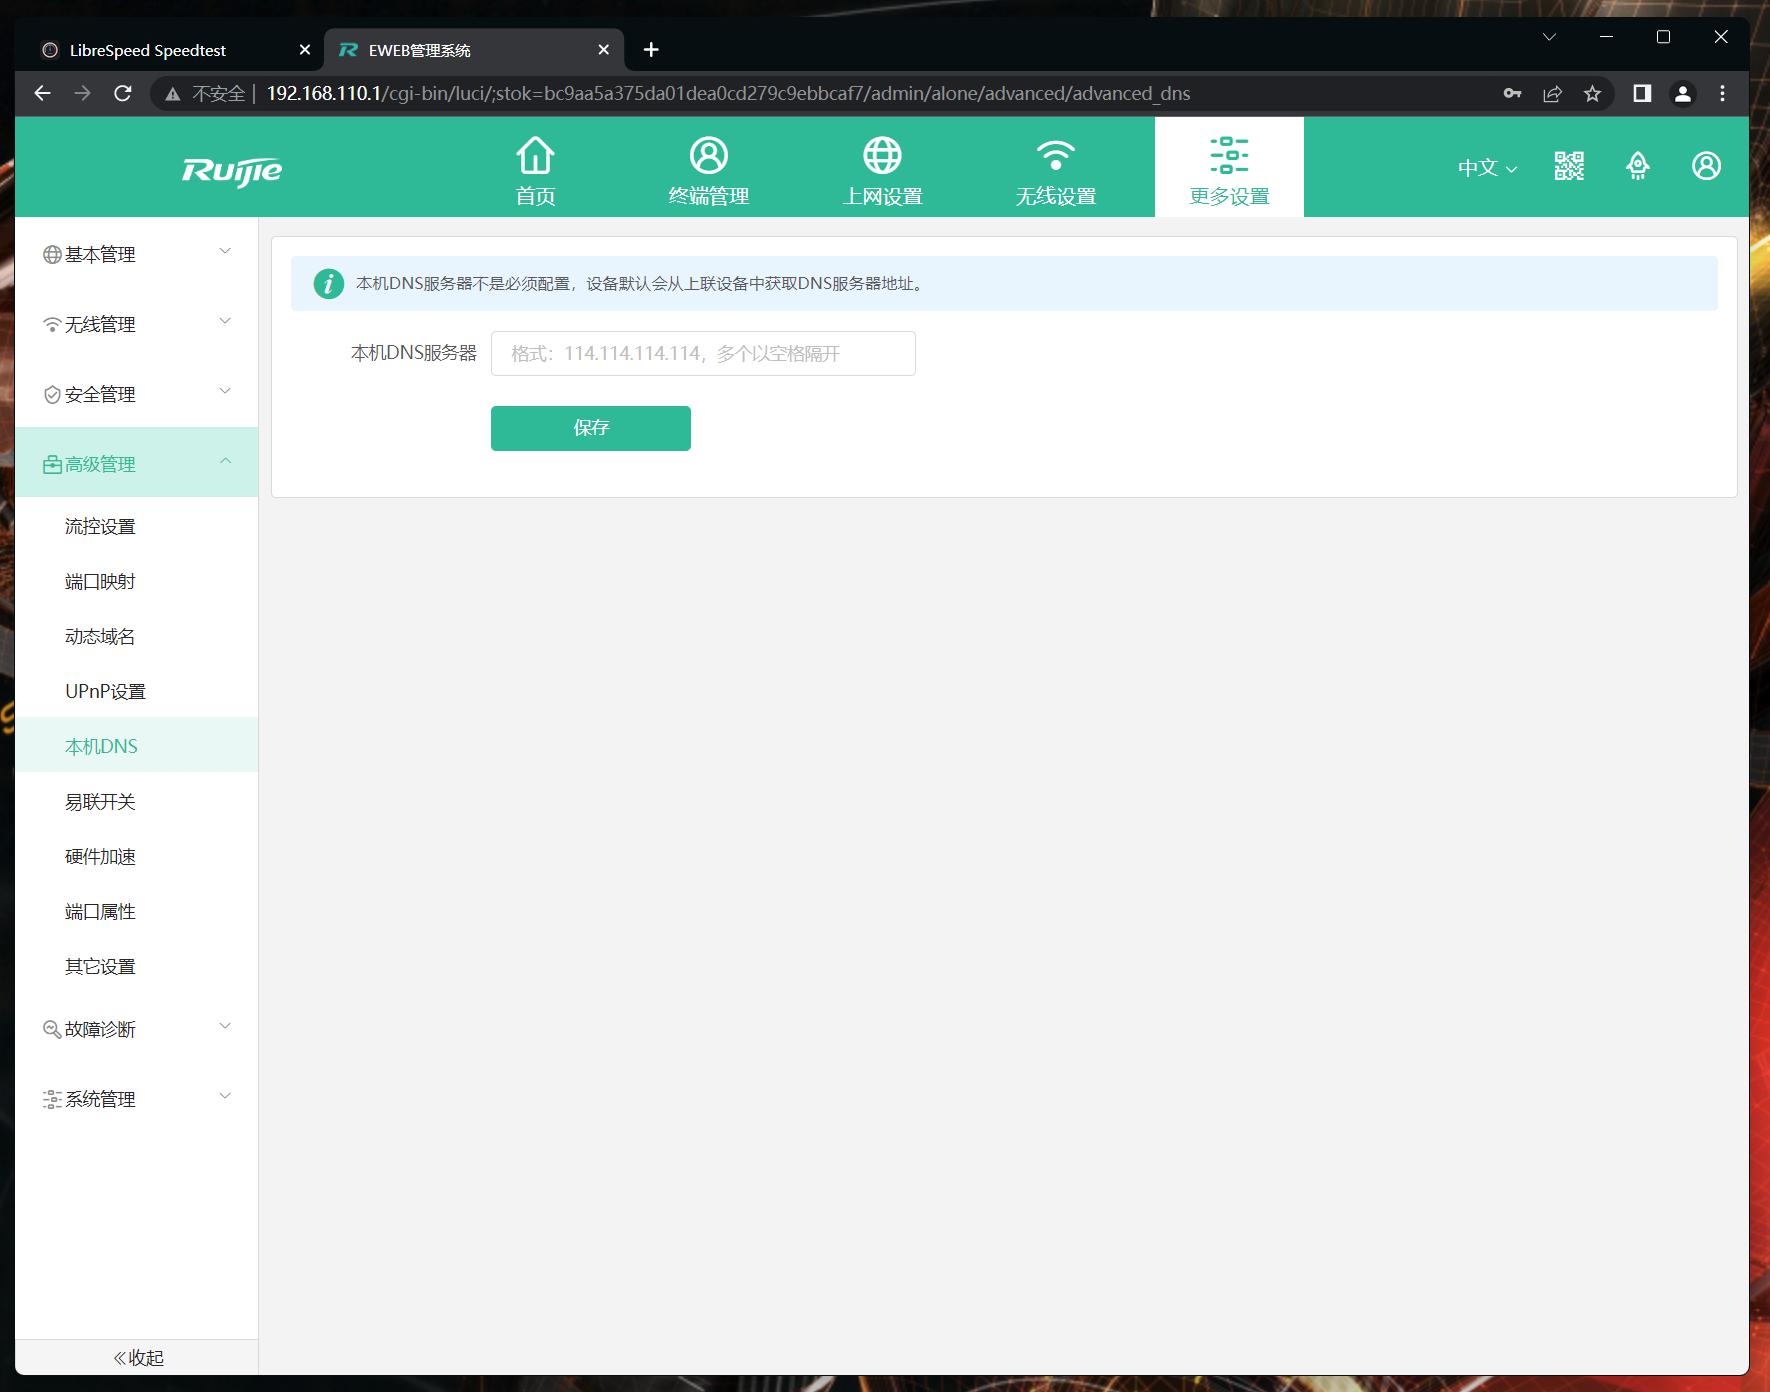Expand the 故障诊断 sidebar section
This screenshot has height=1392, width=1770.
coord(136,1029)
